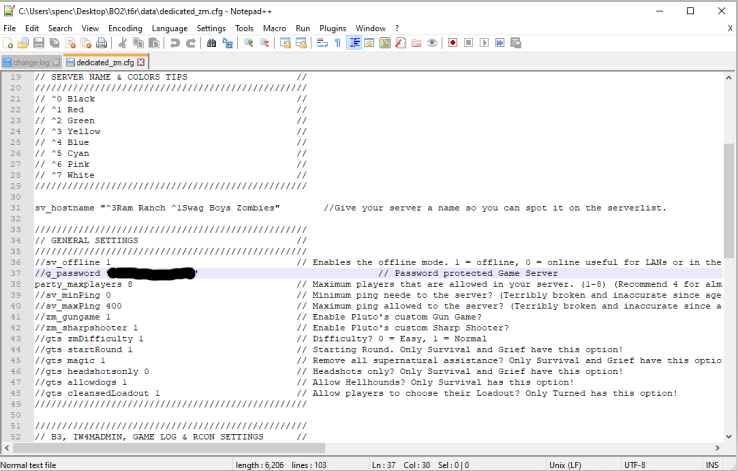This screenshot has width=738, height=471.
Task: Open the File menu
Action: pyautogui.click(x=10, y=28)
